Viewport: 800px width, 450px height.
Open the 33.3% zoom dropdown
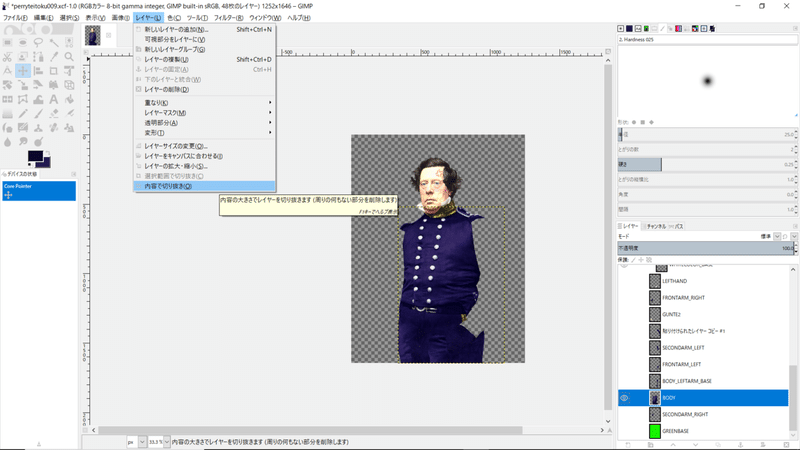pyautogui.click(x=166, y=442)
